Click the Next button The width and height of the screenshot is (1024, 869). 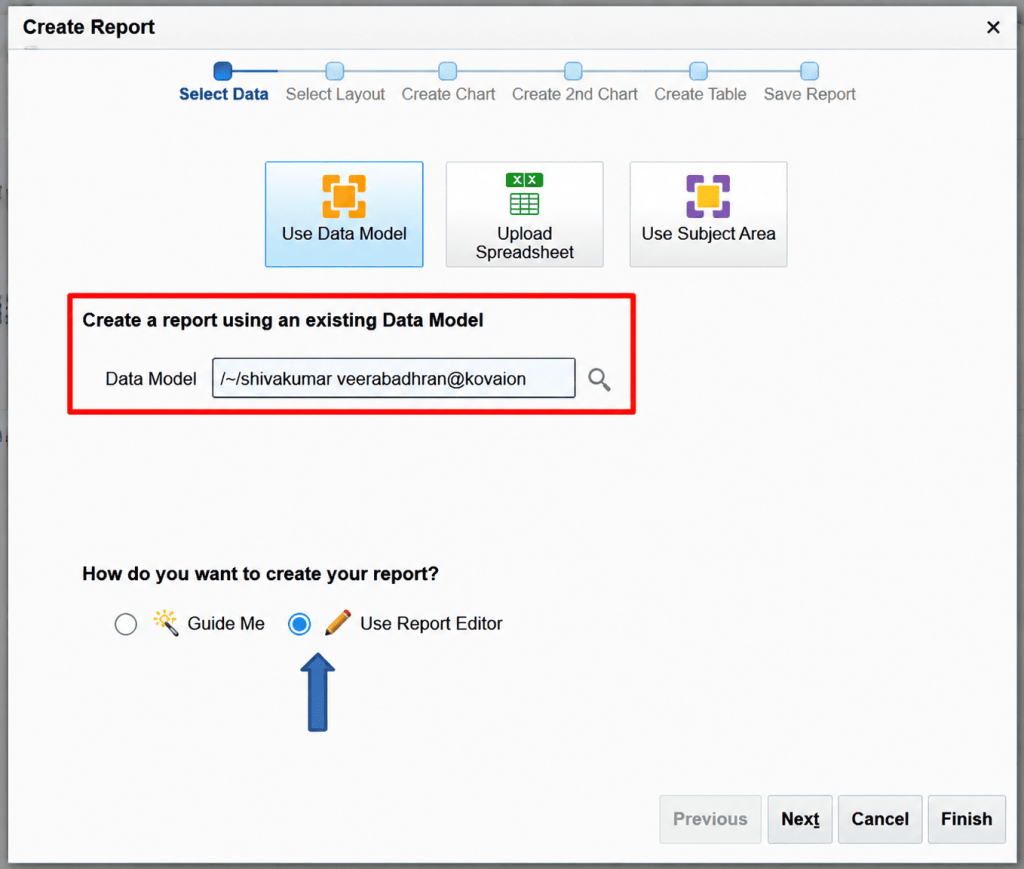[800, 819]
